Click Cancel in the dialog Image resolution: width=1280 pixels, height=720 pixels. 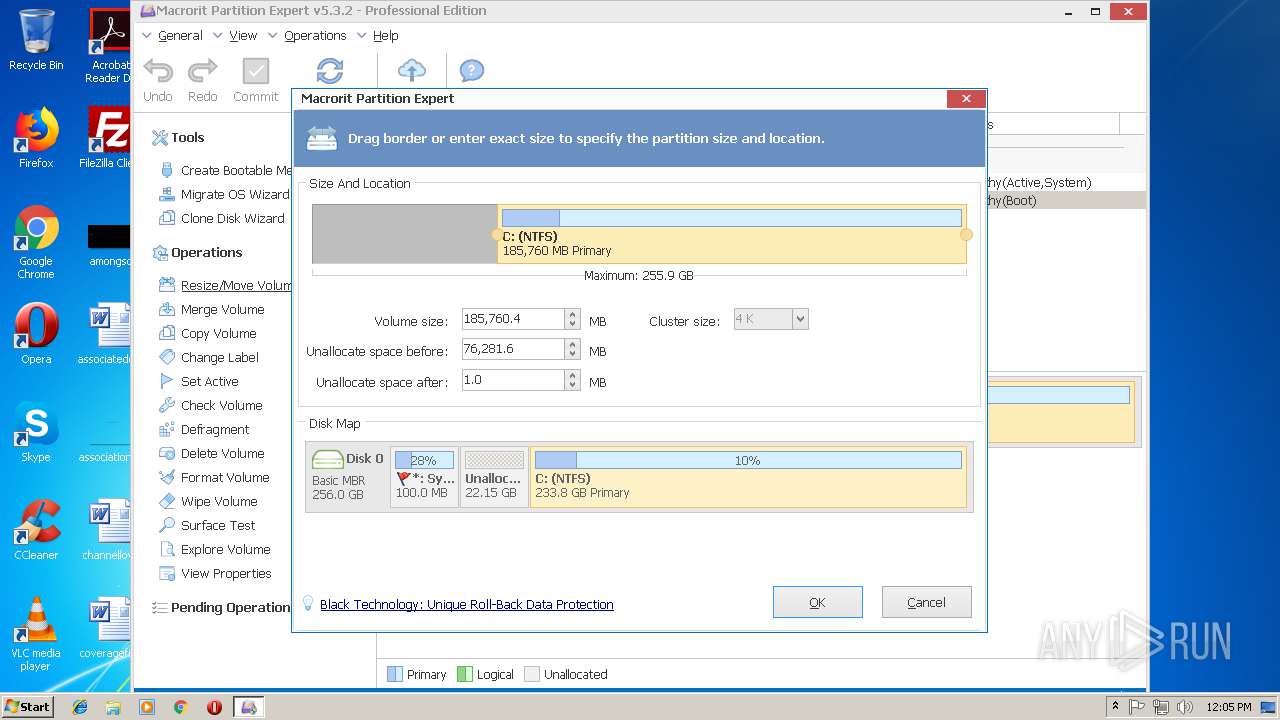[926, 602]
